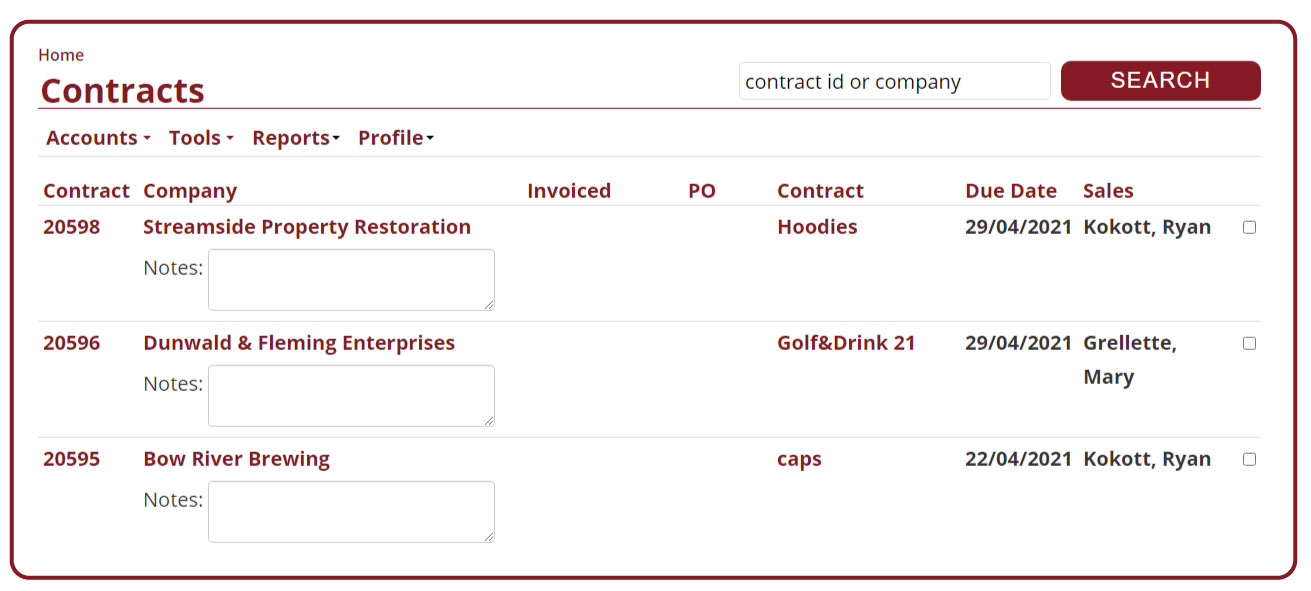Open the Hoodies contract link
The image size is (1311, 591).
point(817,227)
